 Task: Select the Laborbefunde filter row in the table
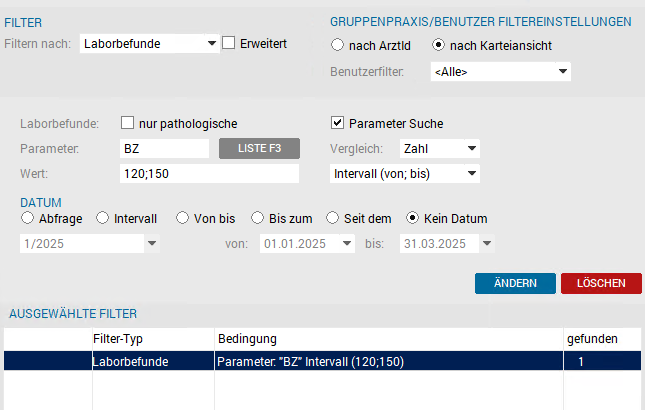coord(322,361)
